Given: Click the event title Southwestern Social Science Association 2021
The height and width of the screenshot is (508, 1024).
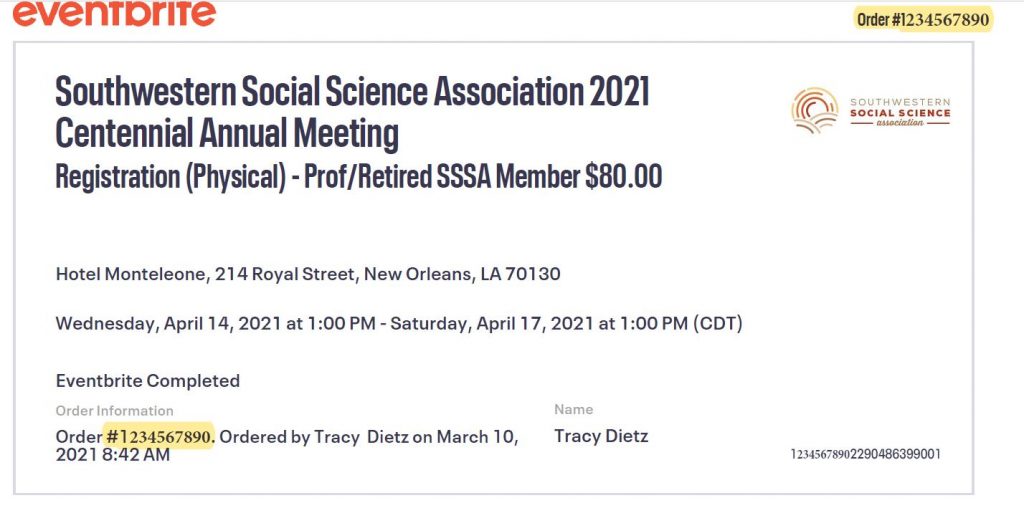Looking at the screenshot, I should (x=353, y=92).
